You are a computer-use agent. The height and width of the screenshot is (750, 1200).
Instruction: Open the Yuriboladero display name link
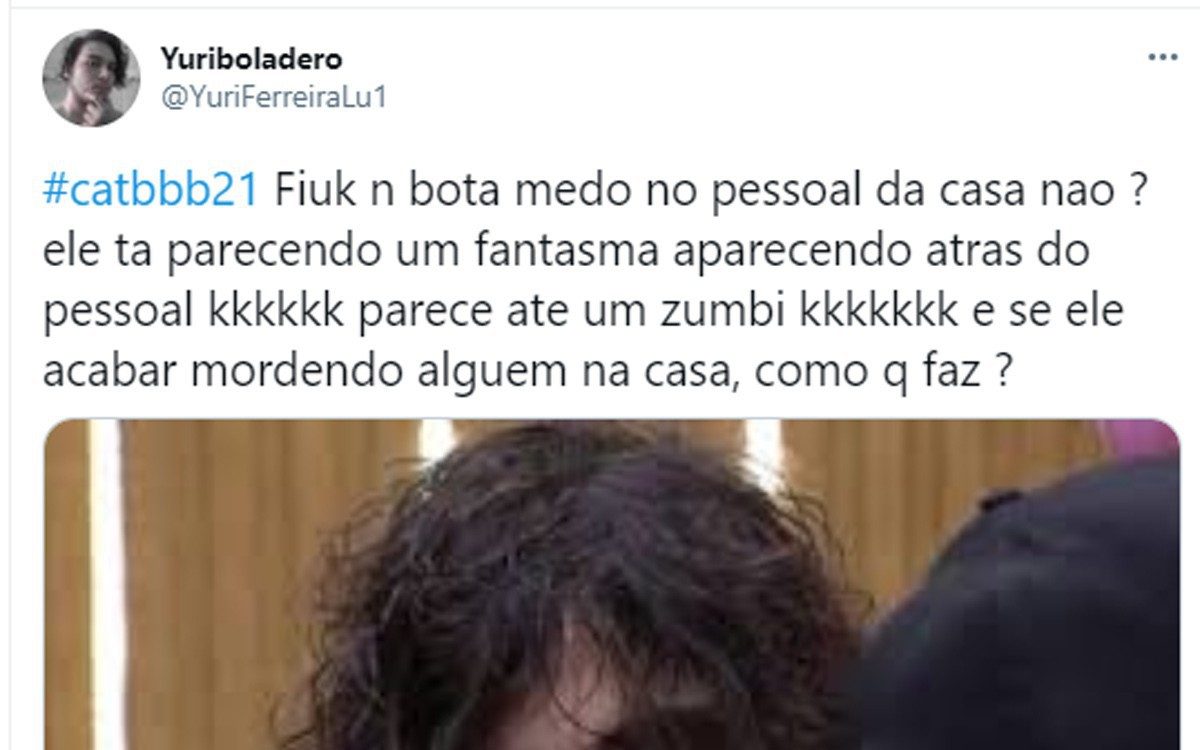coord(251,59)
